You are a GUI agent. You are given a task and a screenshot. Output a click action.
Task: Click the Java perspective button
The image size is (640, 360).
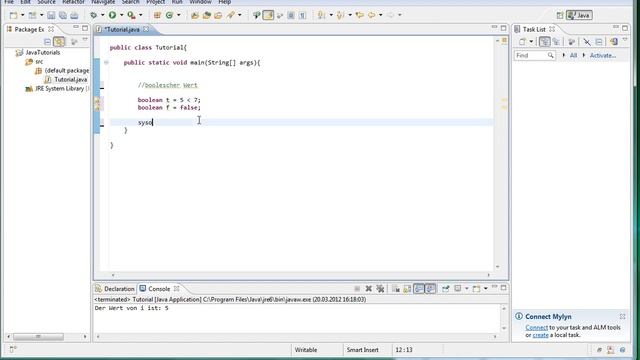coord(579,16)
